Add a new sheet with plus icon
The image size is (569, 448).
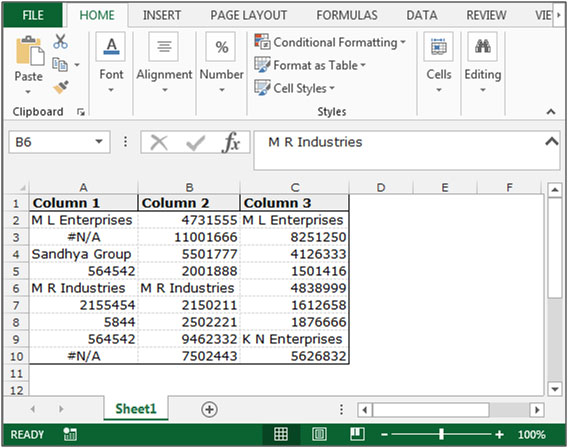coord(209,409)
